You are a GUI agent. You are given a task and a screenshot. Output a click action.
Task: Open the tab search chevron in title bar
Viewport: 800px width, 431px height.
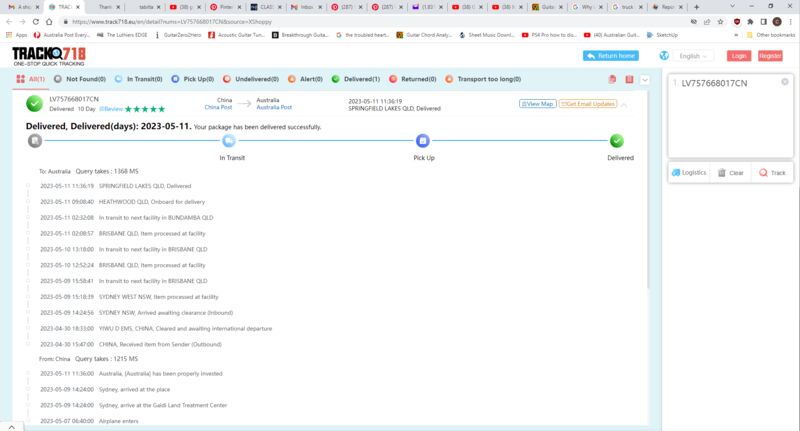point(733,6)
